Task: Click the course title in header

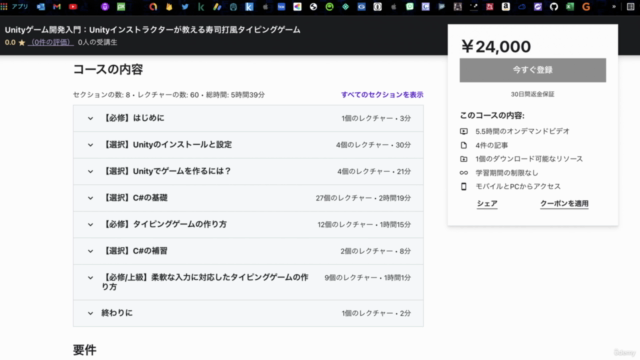Action: pyautogui.click(x=152, y=30)
